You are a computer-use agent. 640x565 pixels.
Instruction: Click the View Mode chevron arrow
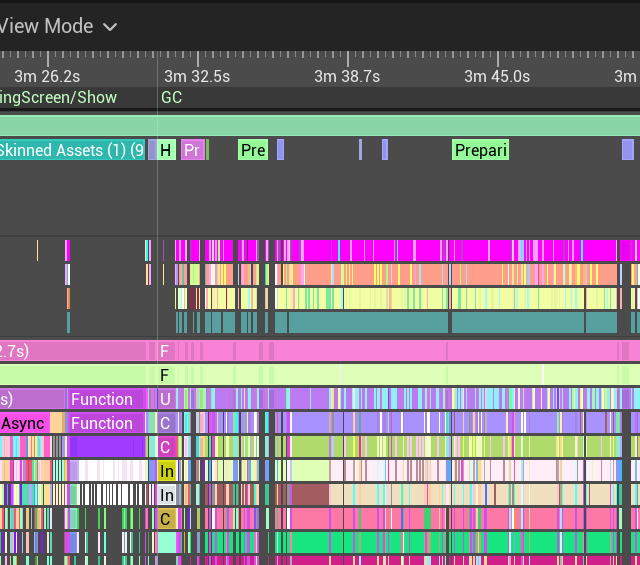pyautogui.click(x=110, y=27)
